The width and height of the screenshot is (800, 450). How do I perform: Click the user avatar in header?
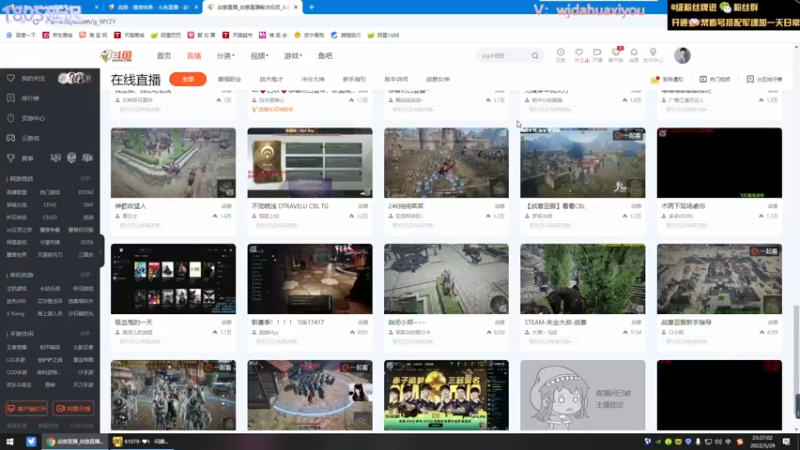click(682, 55)
